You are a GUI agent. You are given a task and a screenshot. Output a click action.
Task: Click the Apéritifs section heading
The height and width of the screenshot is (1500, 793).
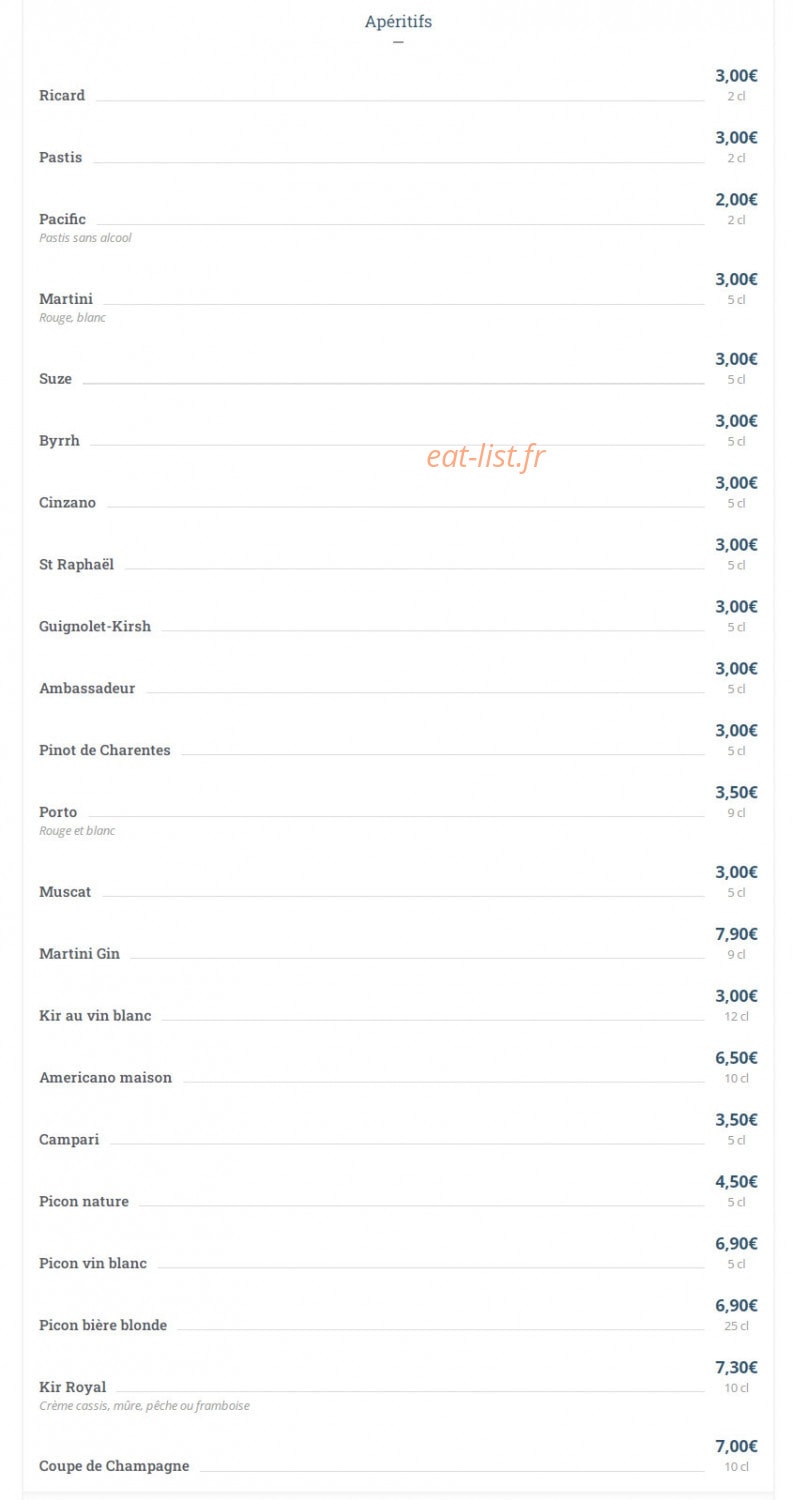click(x=398, y=21)
